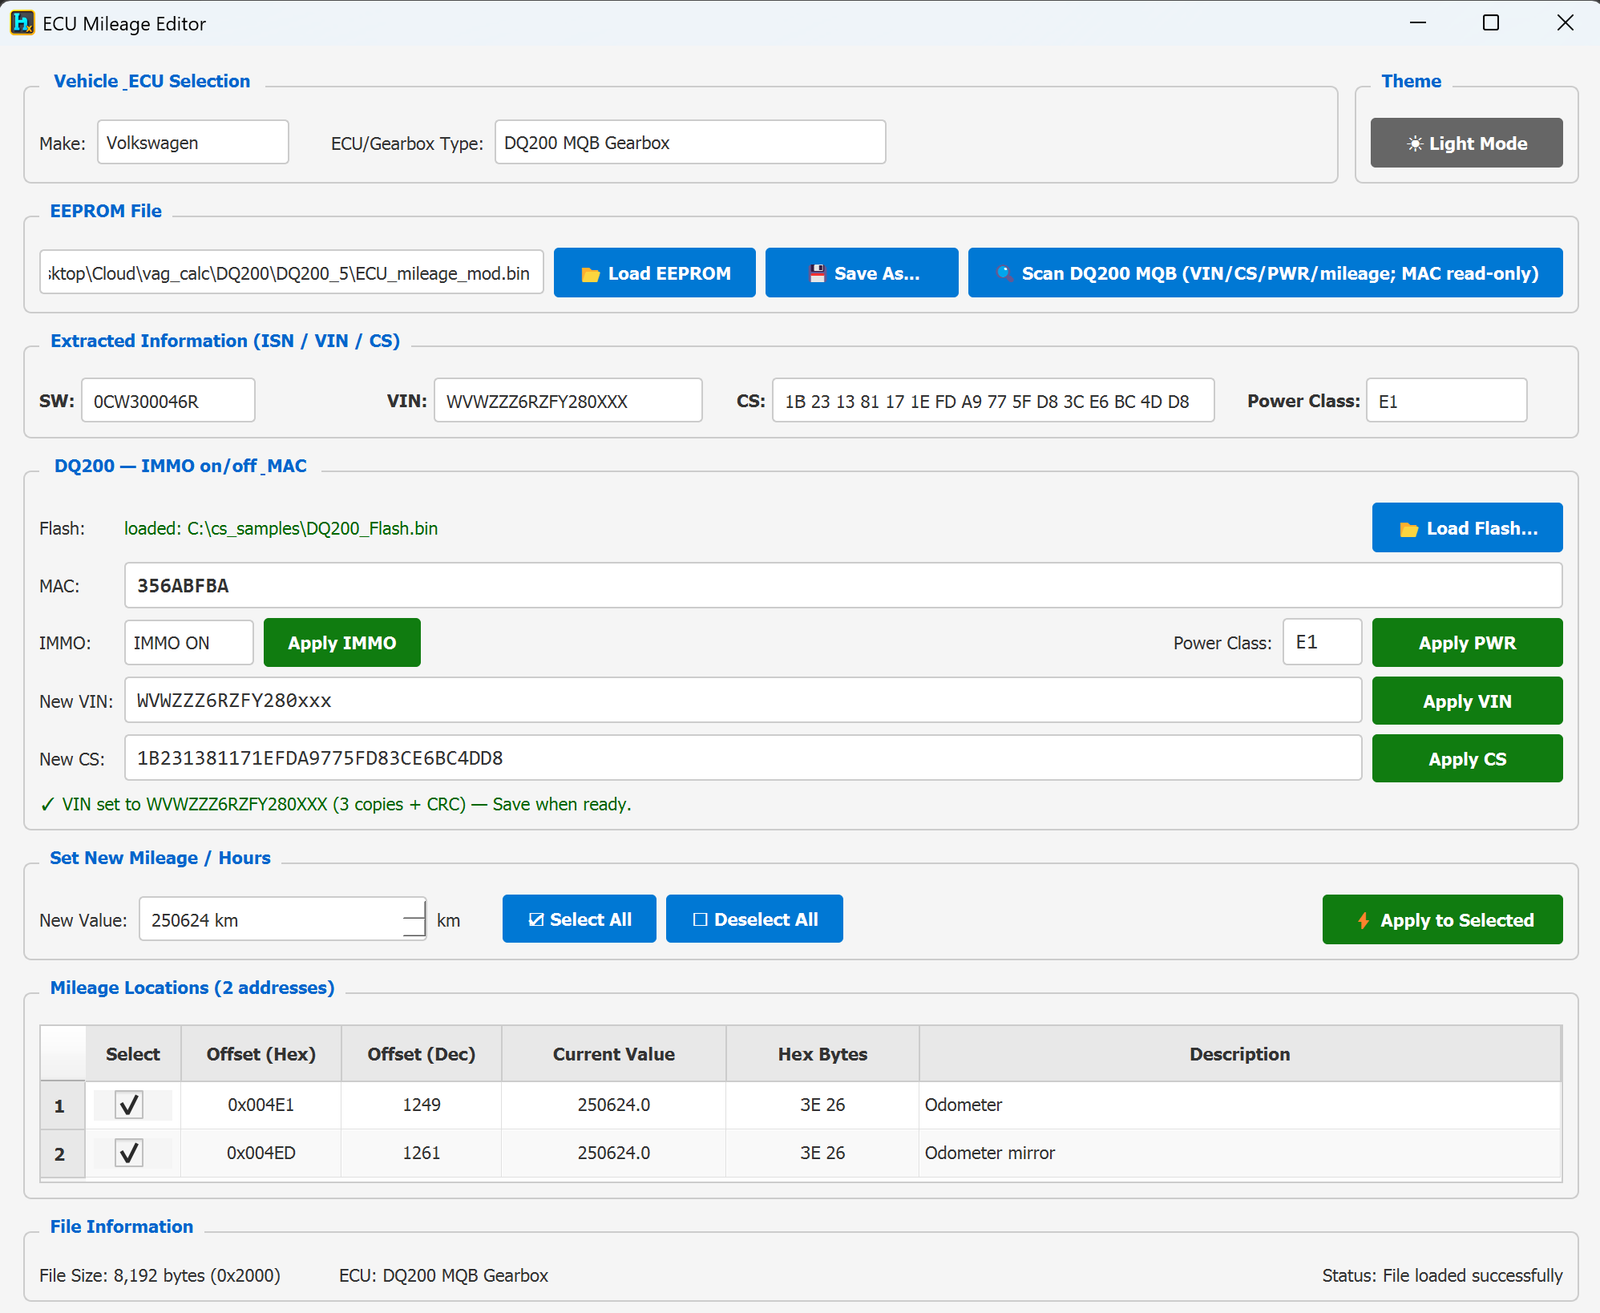Click the Apply PWR button

[x=1467, y=643]
